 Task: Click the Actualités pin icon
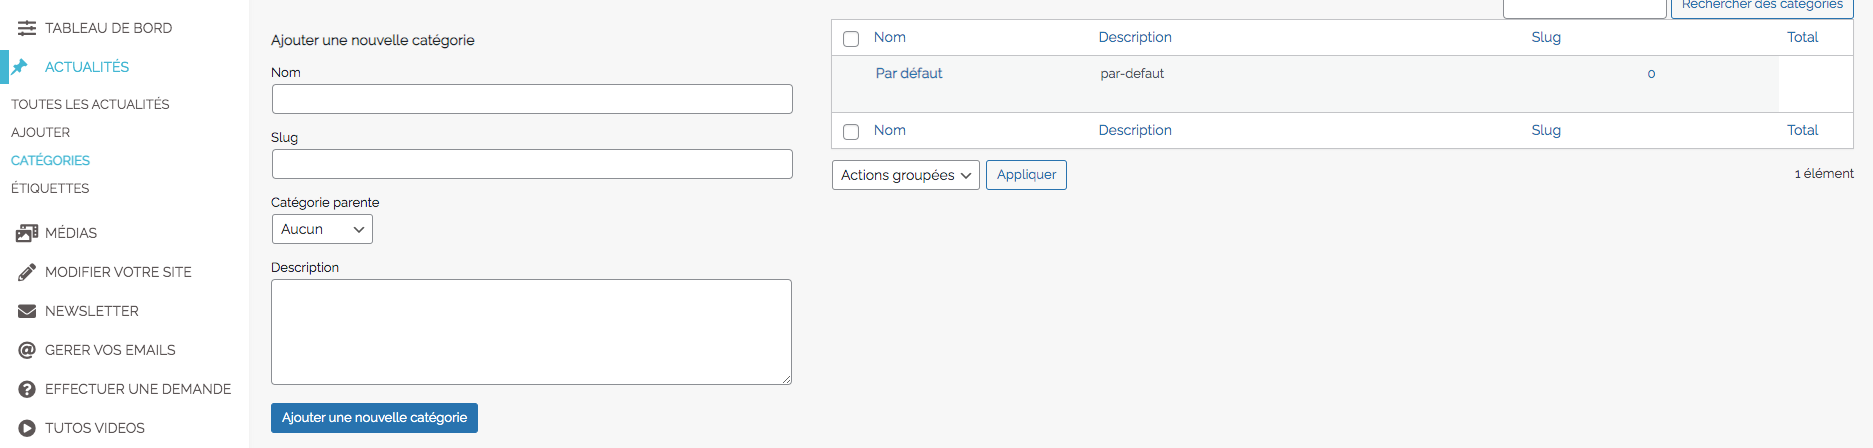20,67
